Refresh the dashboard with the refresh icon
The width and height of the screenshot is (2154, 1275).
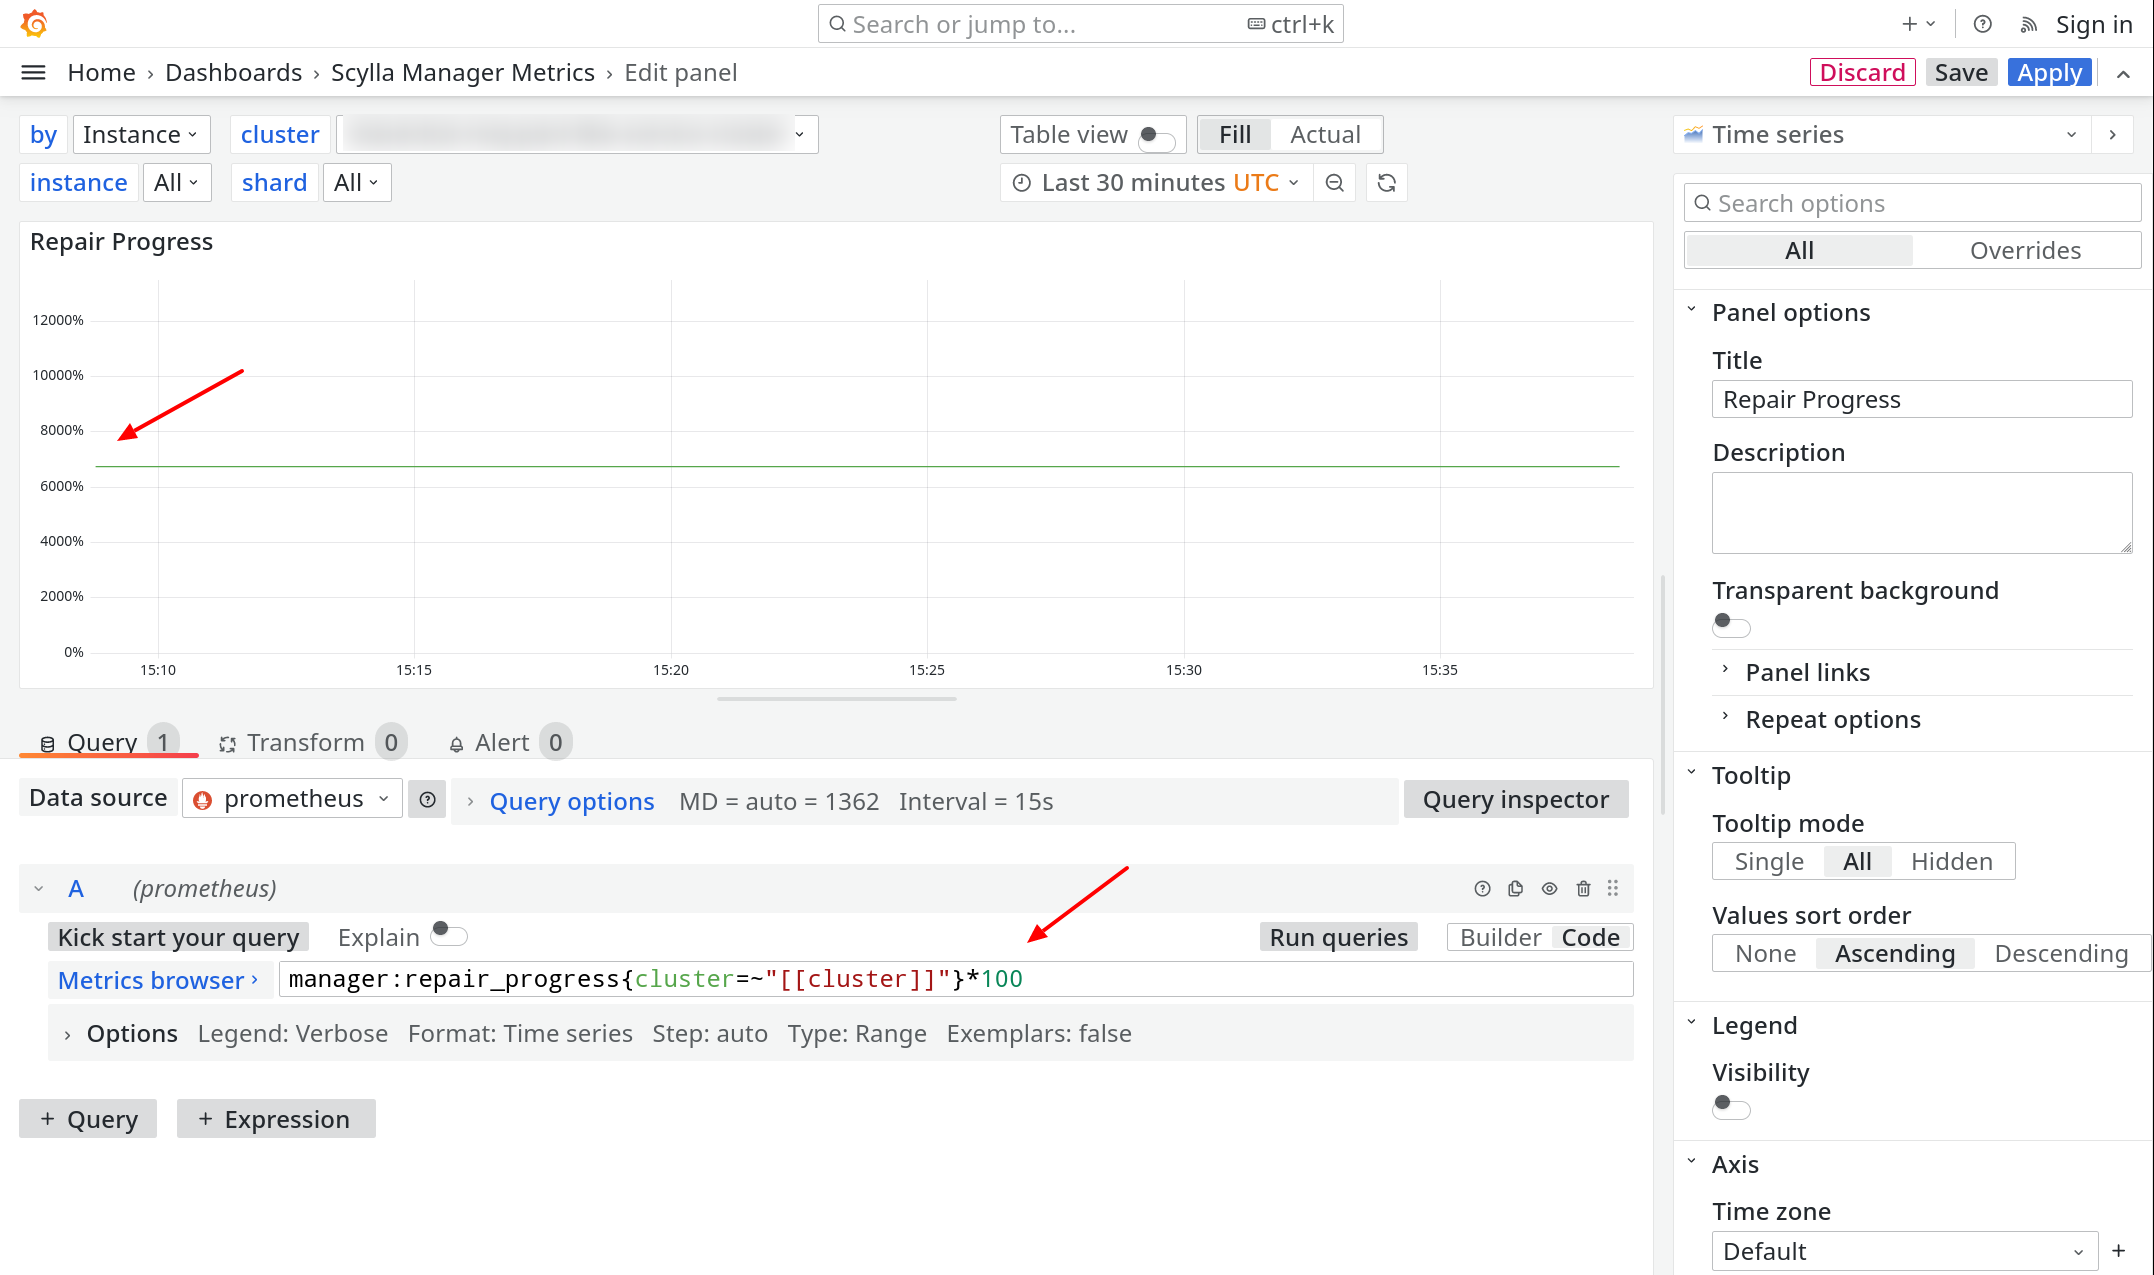pyautogui.click(x=1387, y=182)
